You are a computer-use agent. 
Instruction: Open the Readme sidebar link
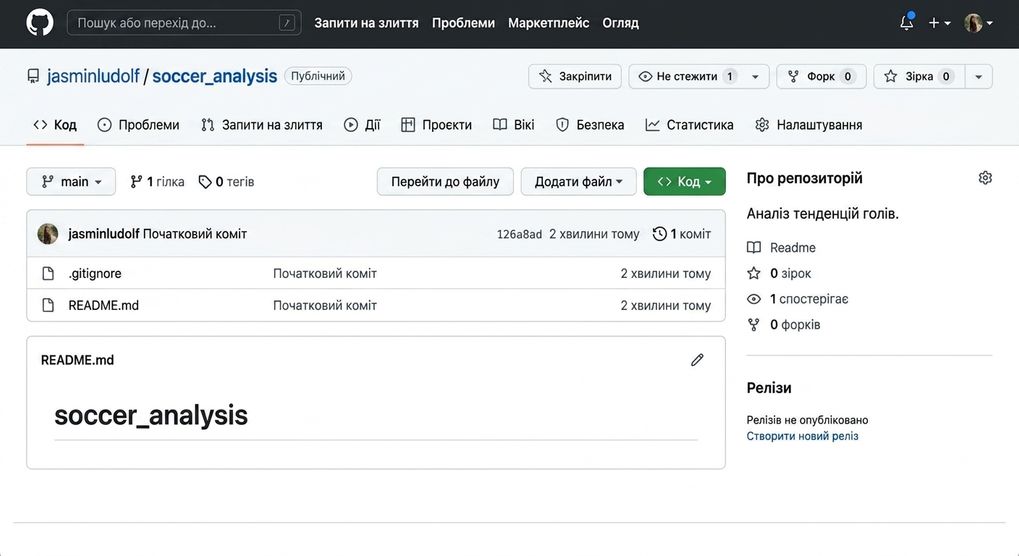tap(781, 247)
